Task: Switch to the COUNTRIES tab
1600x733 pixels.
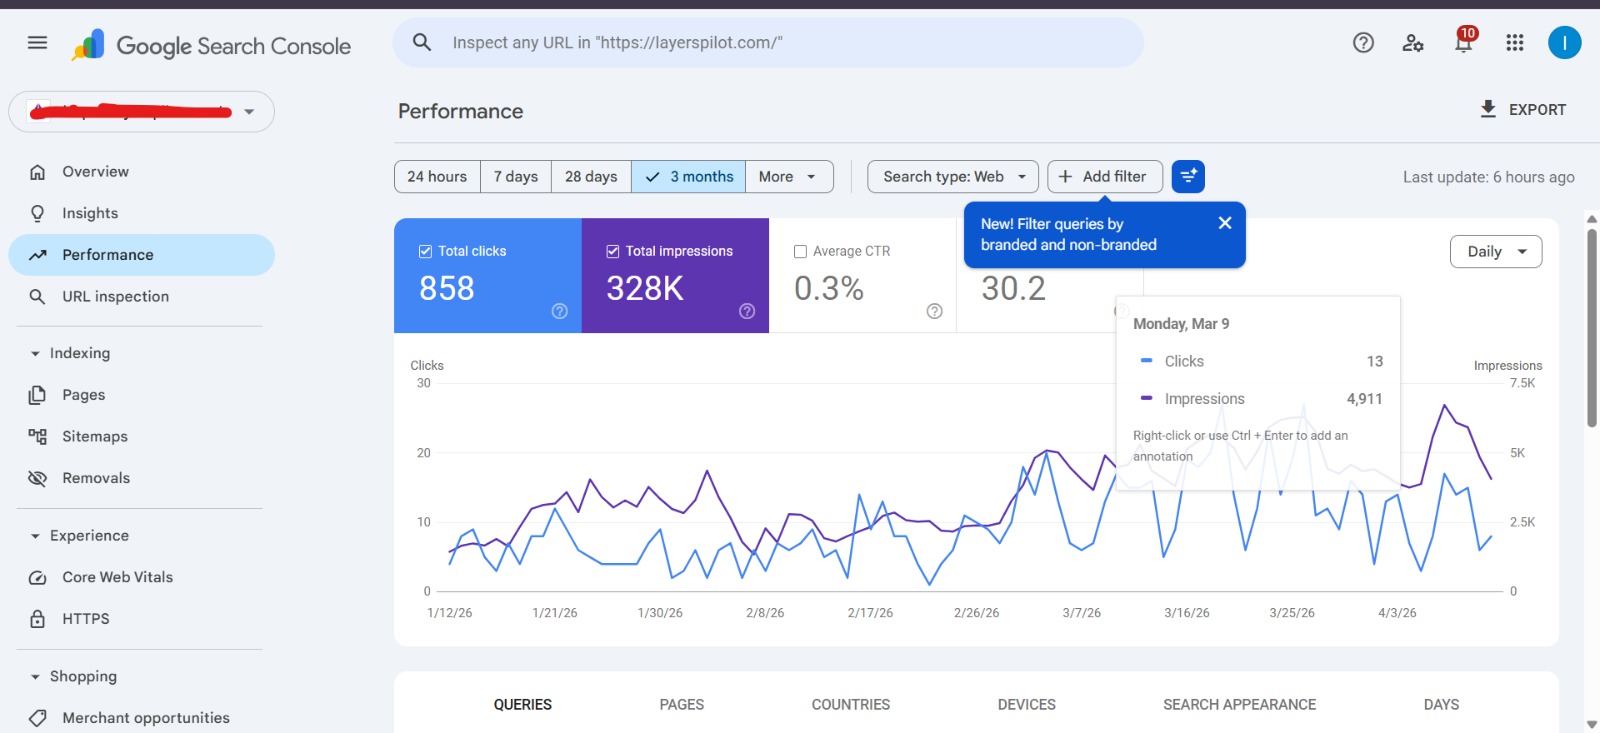Action: coord(851,705)
